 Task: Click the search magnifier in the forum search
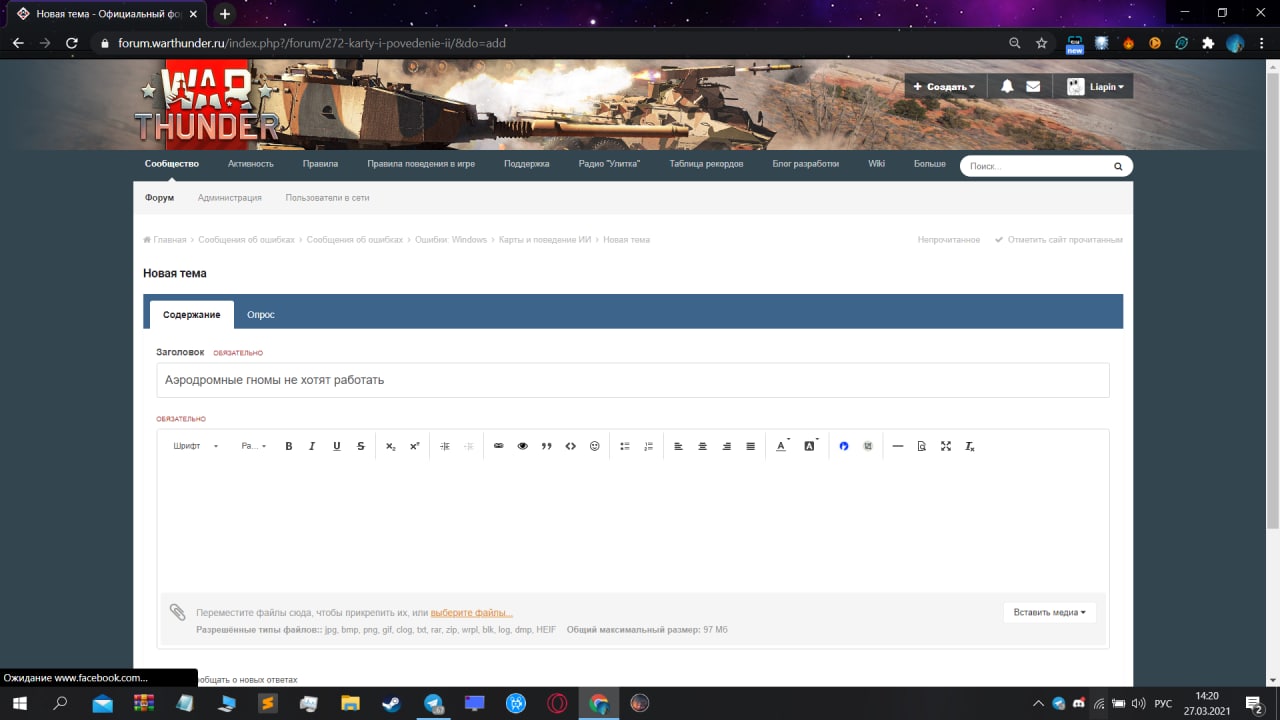pyautogui.click(x=1118, y=166)
